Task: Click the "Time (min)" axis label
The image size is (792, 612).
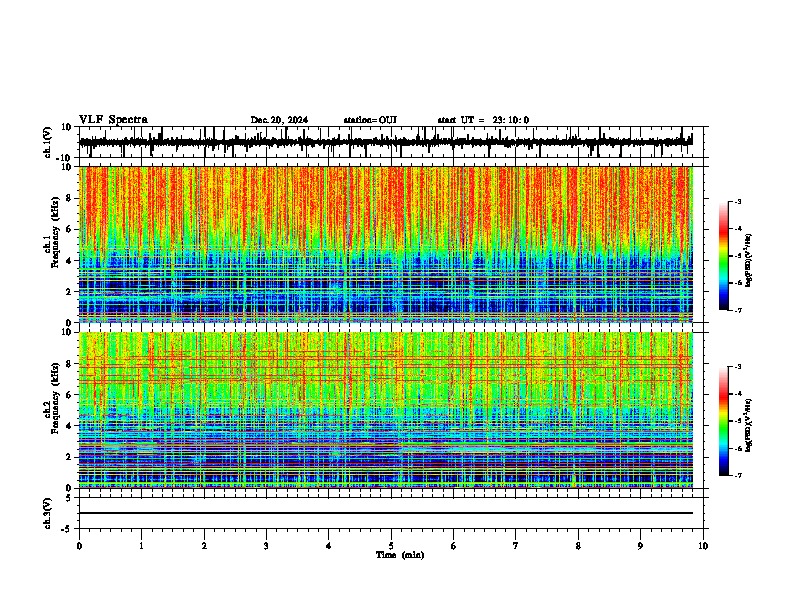Action: click(400, 555)
